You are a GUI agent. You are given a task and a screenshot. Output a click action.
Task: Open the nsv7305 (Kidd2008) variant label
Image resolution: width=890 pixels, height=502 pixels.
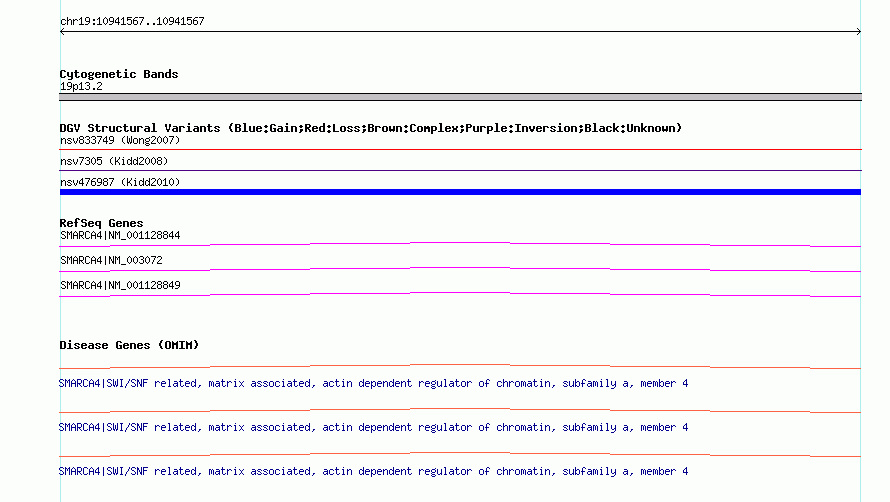point(114,161)
